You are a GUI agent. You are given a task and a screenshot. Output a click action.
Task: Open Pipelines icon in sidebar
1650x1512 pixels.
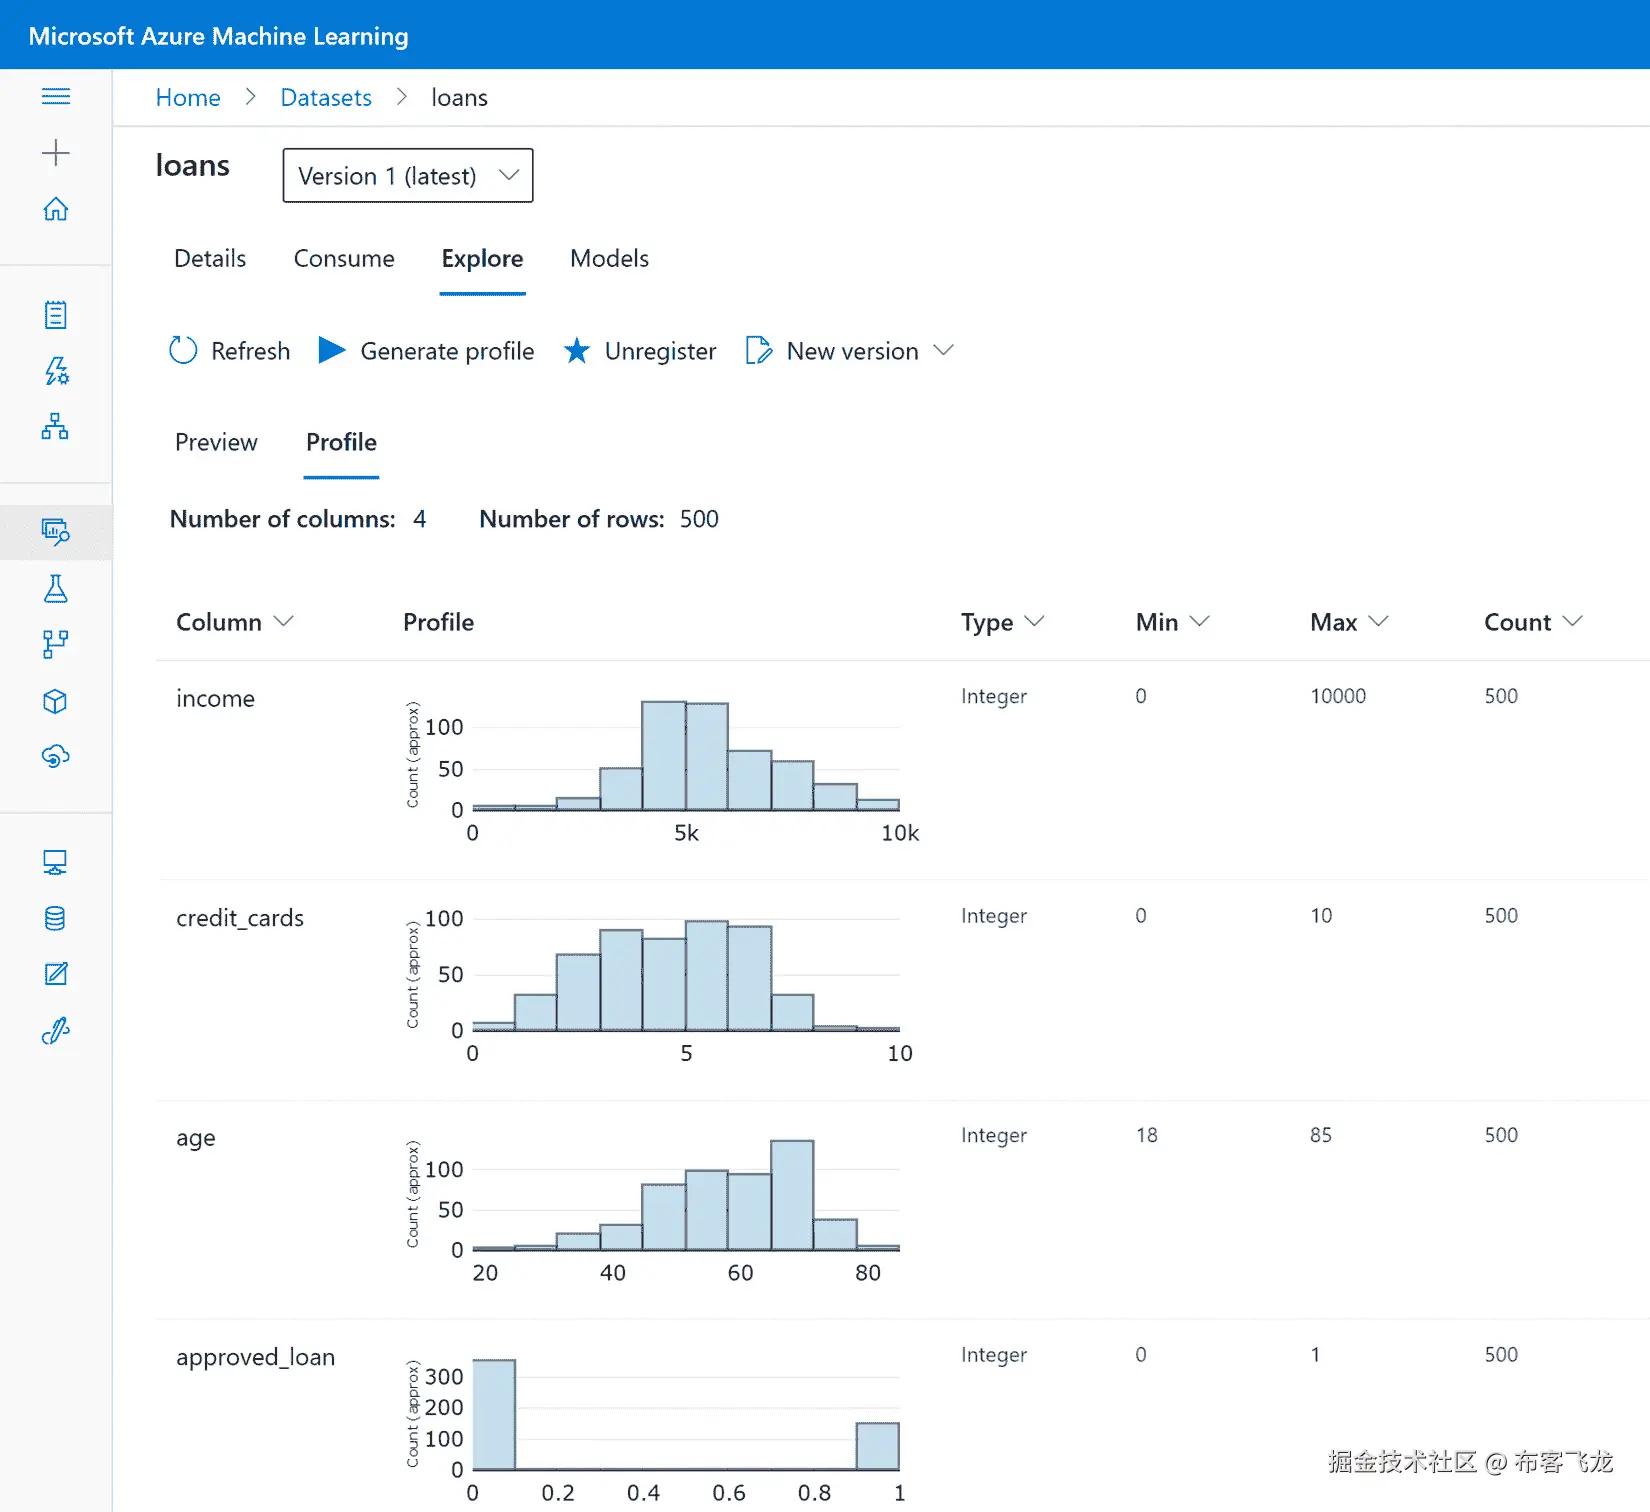(x=56, y=644)
